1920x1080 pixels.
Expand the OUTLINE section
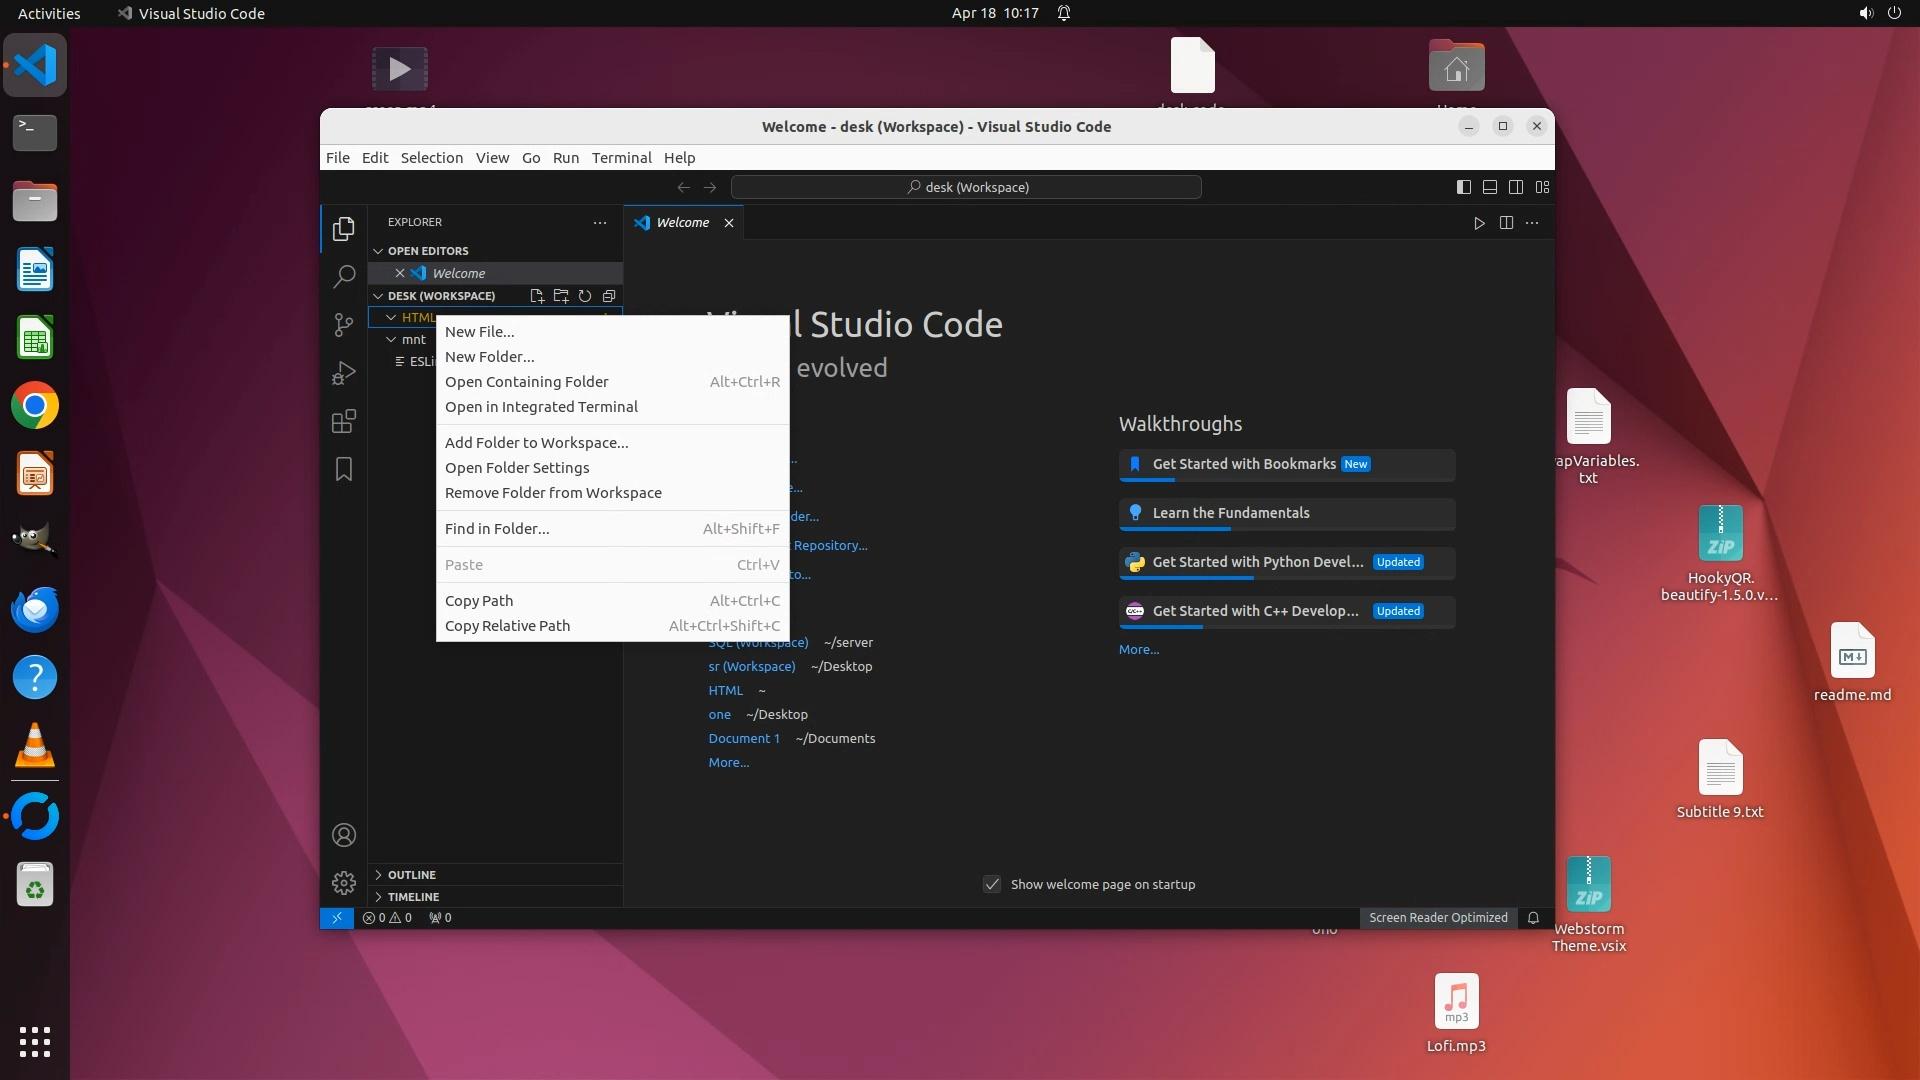pyautogui.click(x=412, y=875)
